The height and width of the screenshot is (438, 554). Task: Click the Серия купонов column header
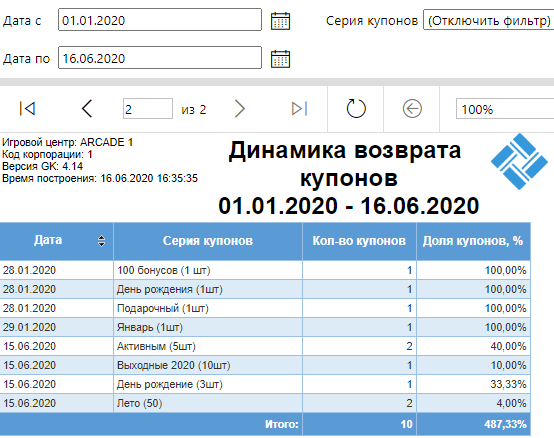tap(208, 241)
